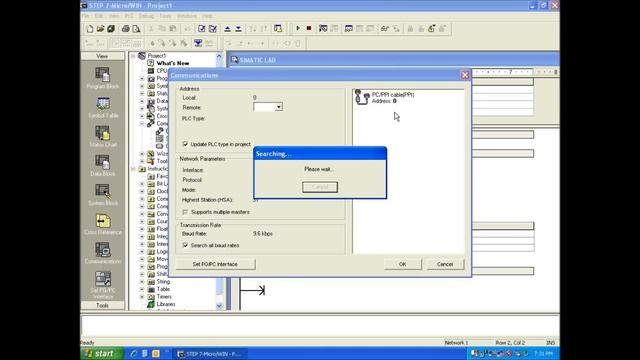Open Cross Reference from the View bar
640x360 pixels.
coord(103,224)
